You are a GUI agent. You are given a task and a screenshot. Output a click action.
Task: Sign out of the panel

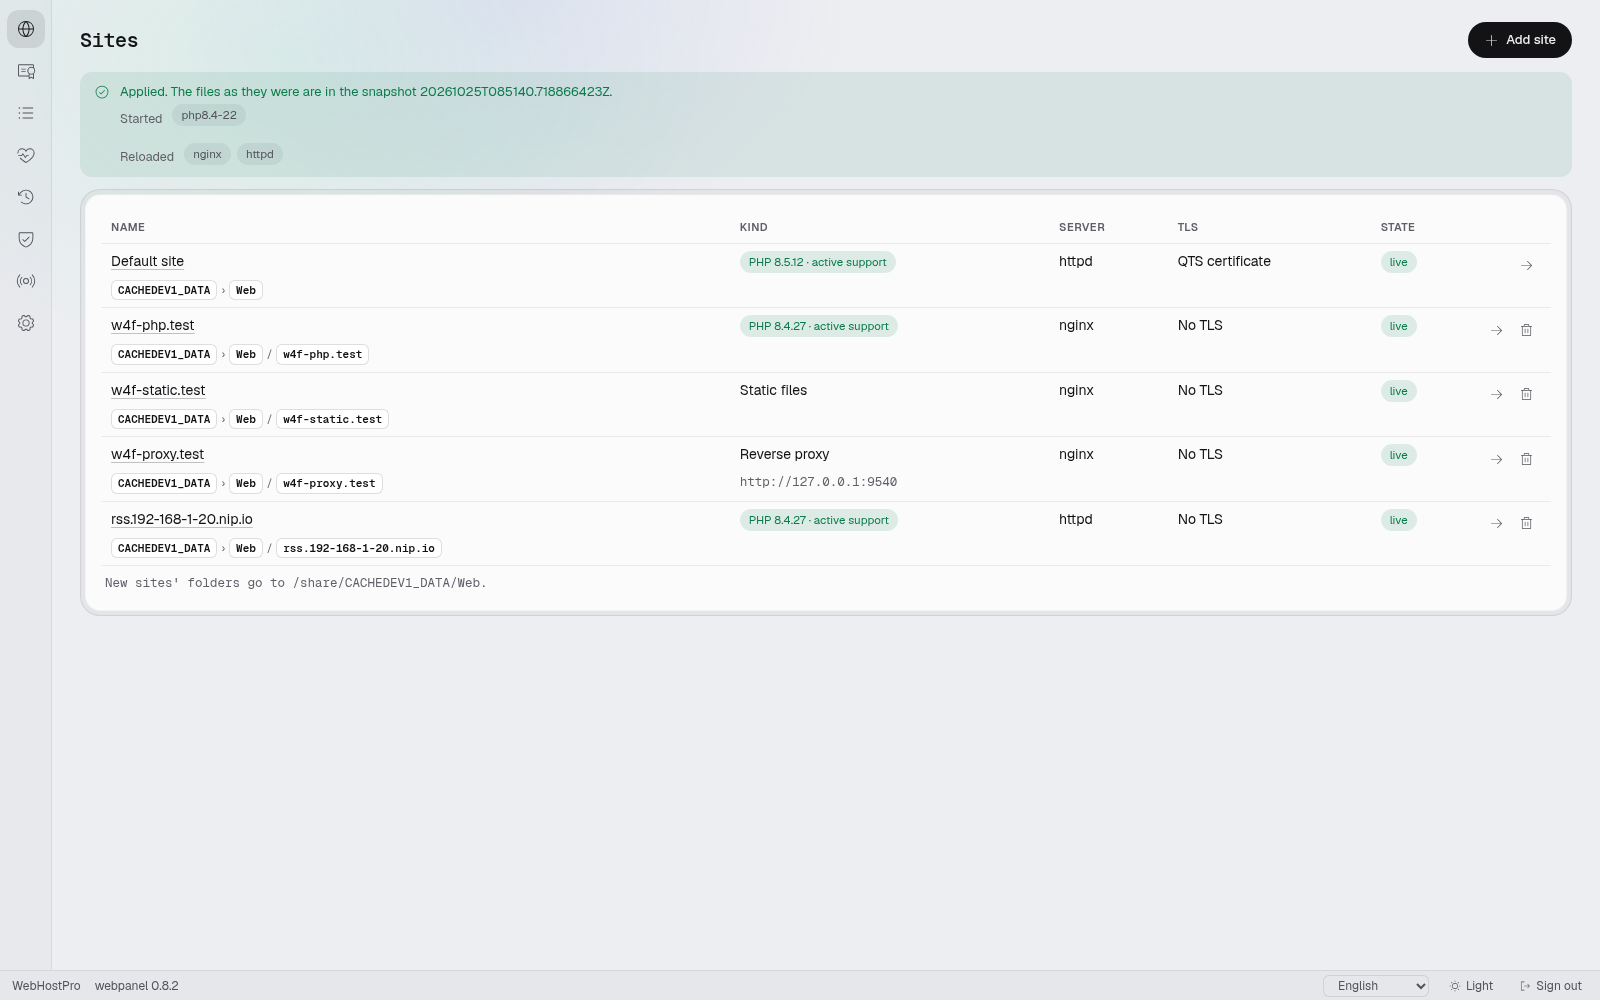point(1551,986)
